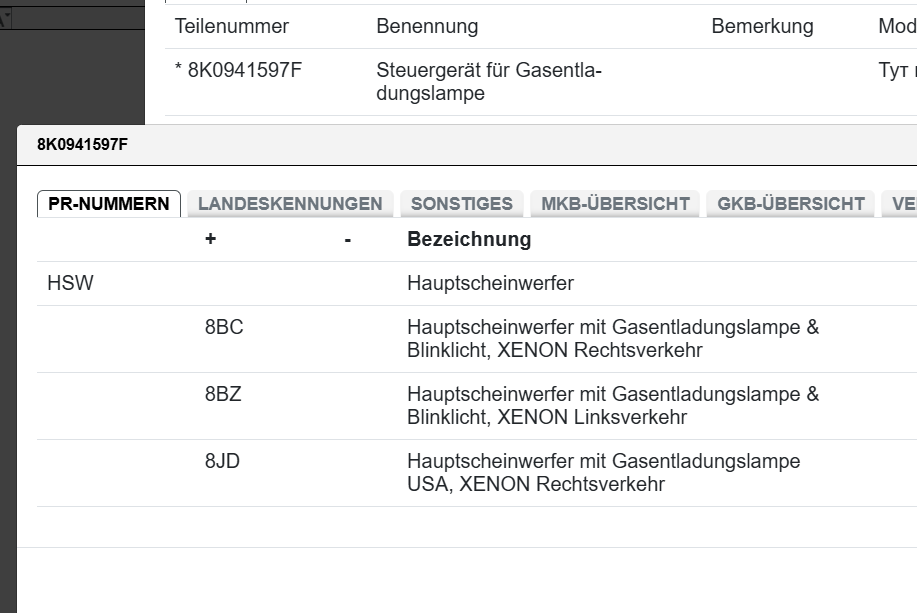Click the Bezeichnung column header
Screen dimensions: 917x613
[469, 240]
